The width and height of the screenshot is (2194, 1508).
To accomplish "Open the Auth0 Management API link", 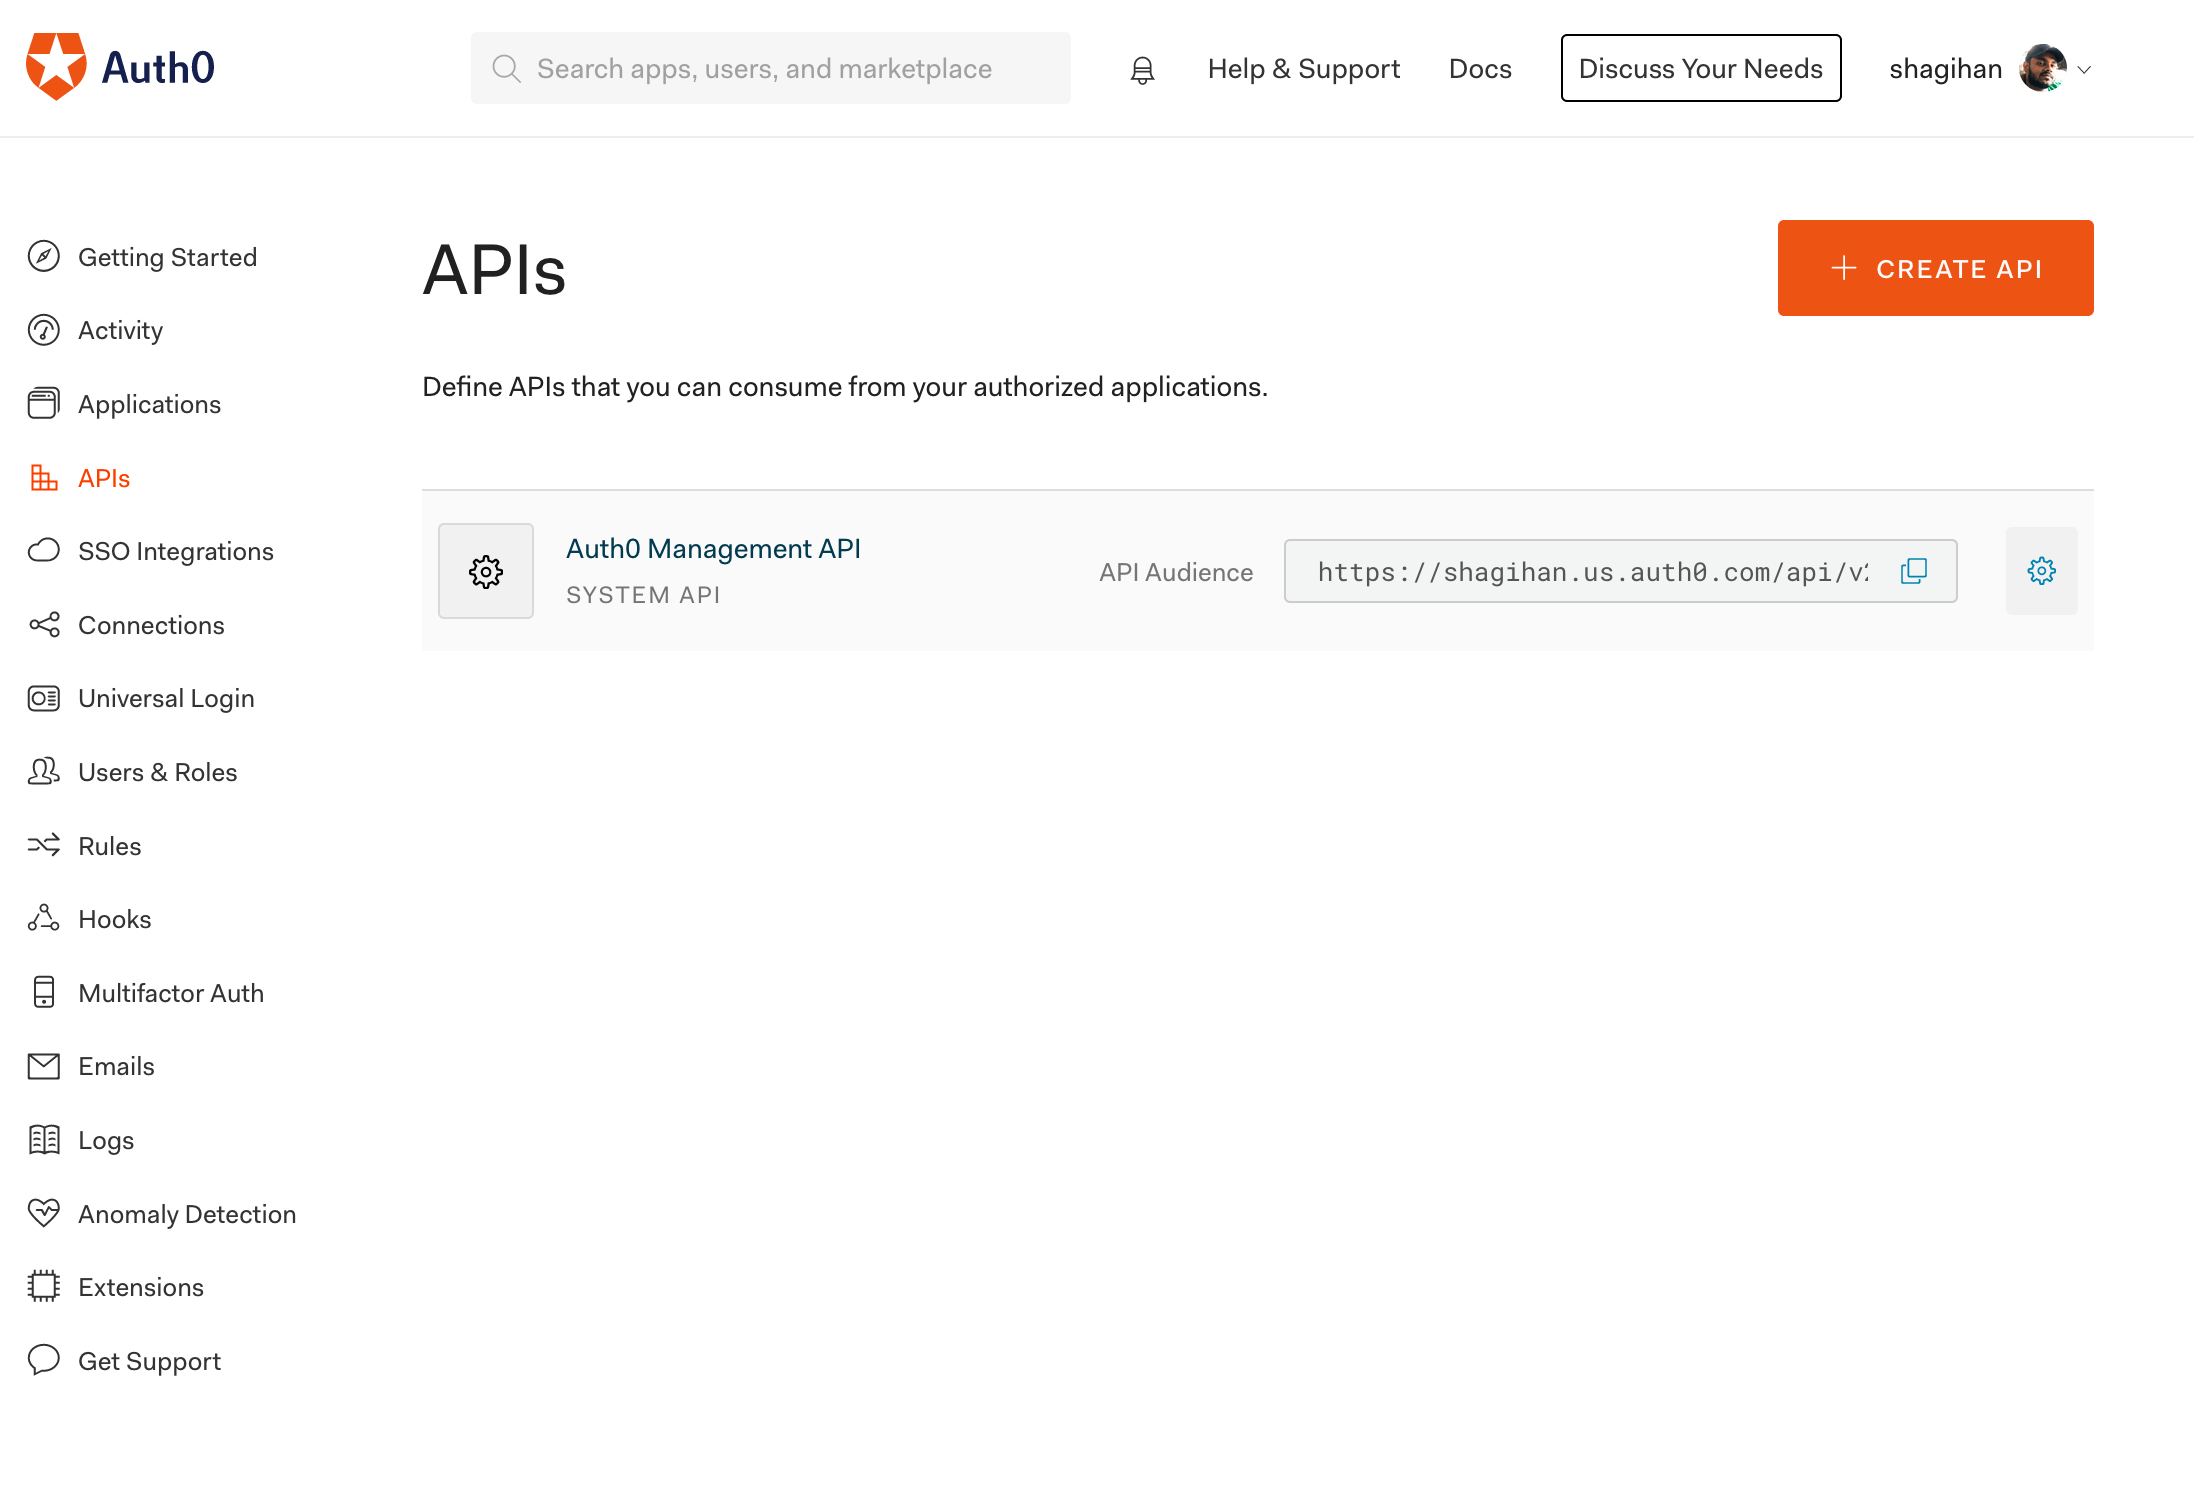I will point(713,548).
